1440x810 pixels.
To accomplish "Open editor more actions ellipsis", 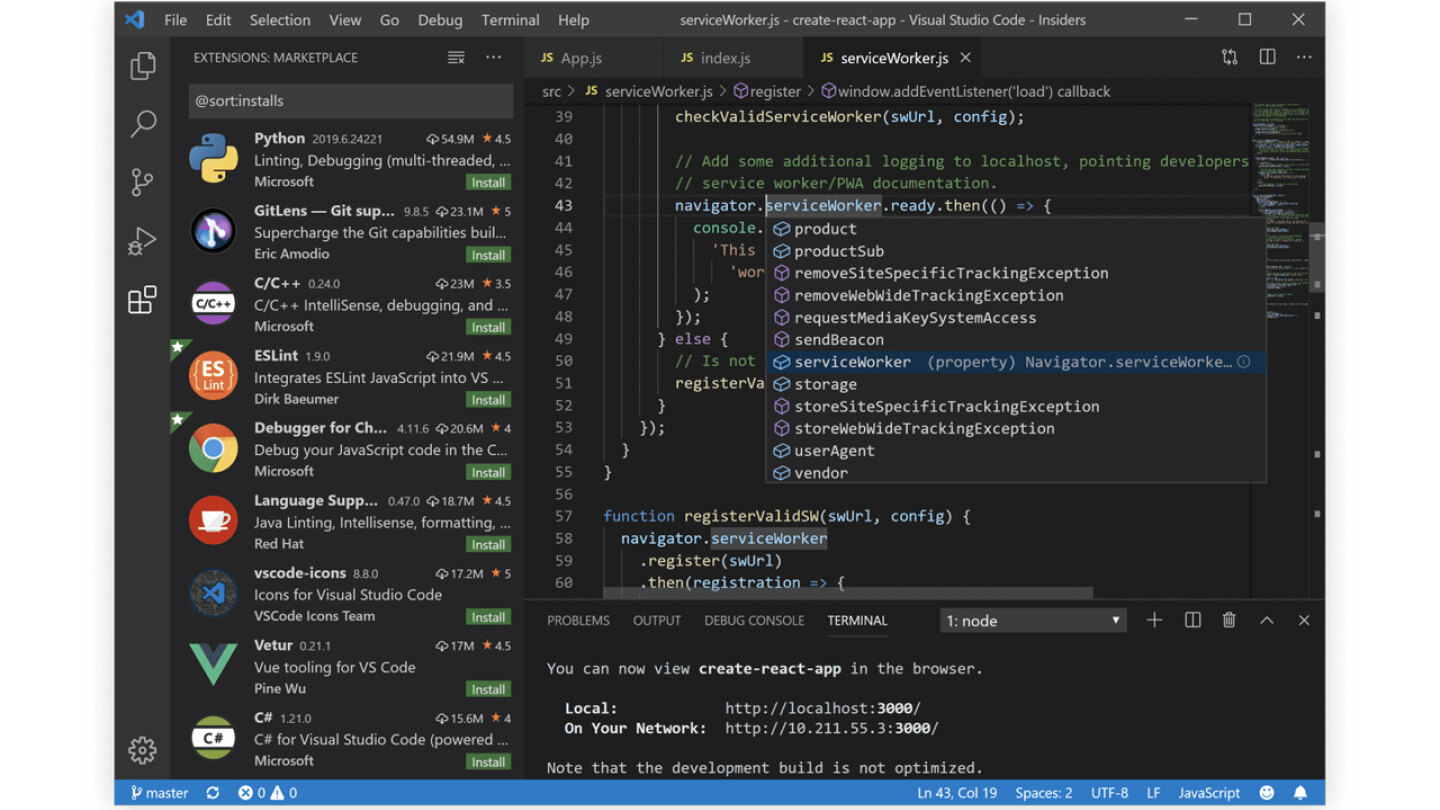I will pos(1304,58).
